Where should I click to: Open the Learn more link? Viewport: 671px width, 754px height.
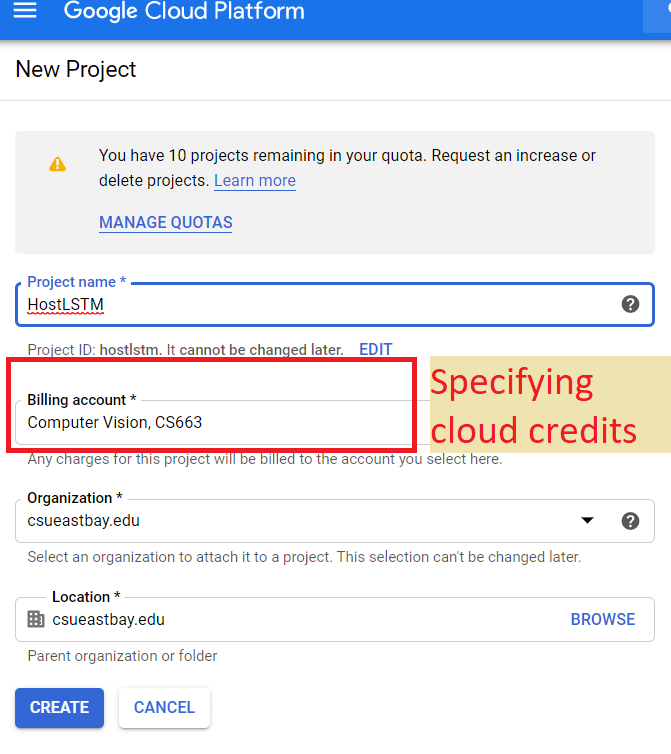[254, 181]
